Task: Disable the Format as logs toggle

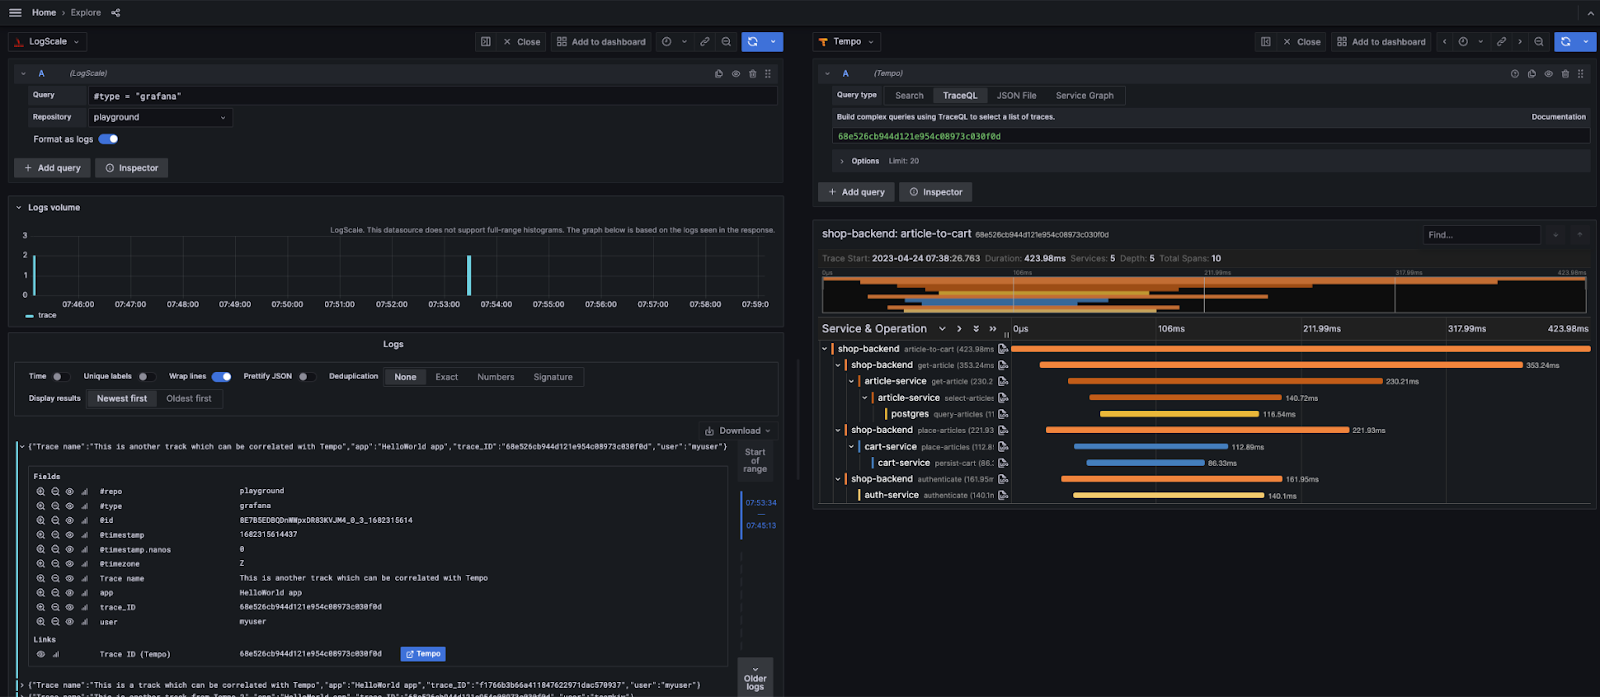Action: [108, 139]
